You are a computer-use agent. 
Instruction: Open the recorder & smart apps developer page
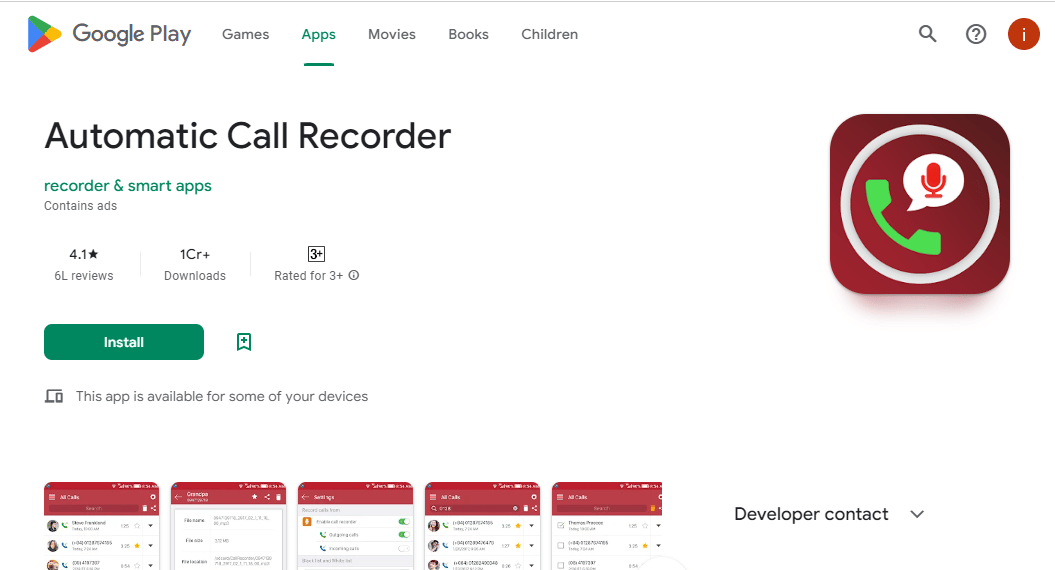pyautogui.click(x=128, y=186)
